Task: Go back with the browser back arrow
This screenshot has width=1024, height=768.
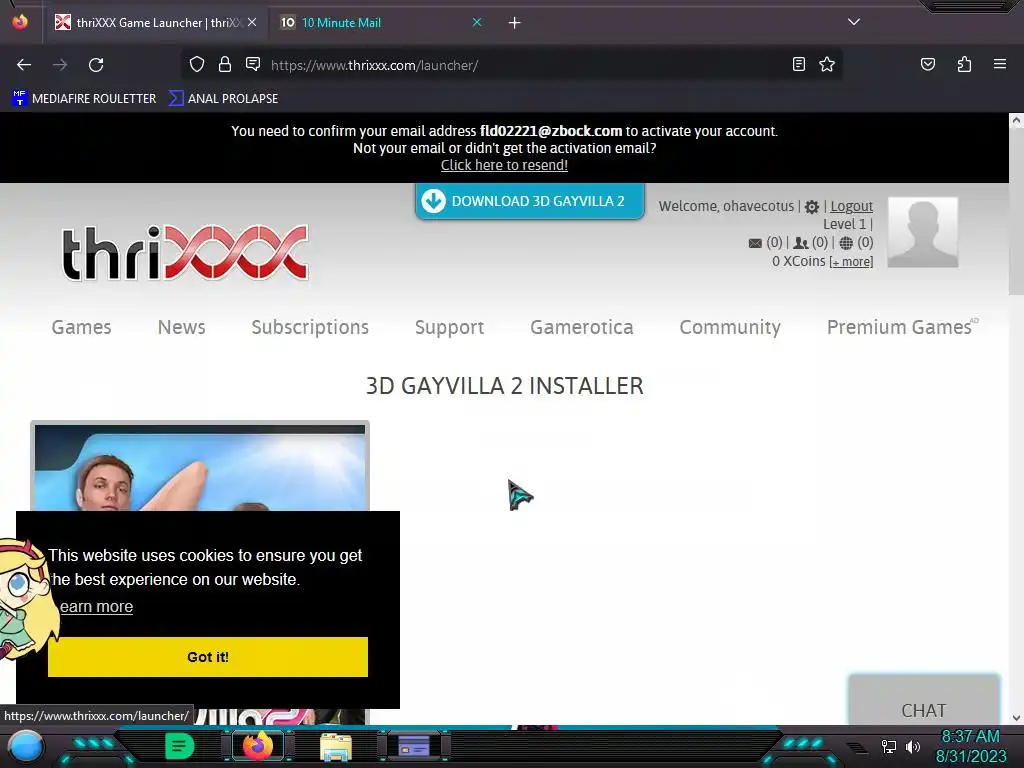Action: (24, 65)
